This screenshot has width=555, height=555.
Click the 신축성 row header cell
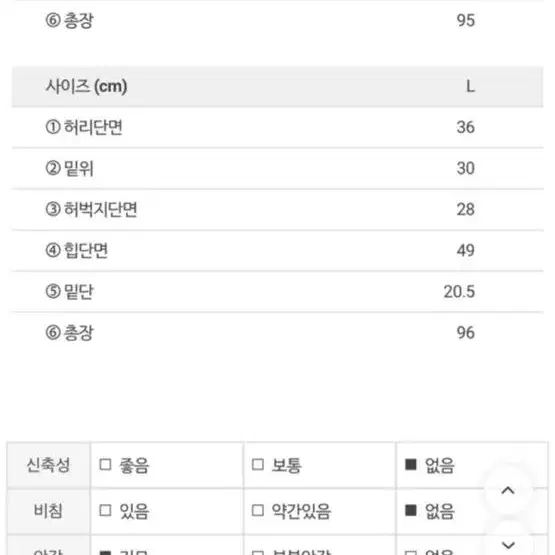[x=48, y=465]
